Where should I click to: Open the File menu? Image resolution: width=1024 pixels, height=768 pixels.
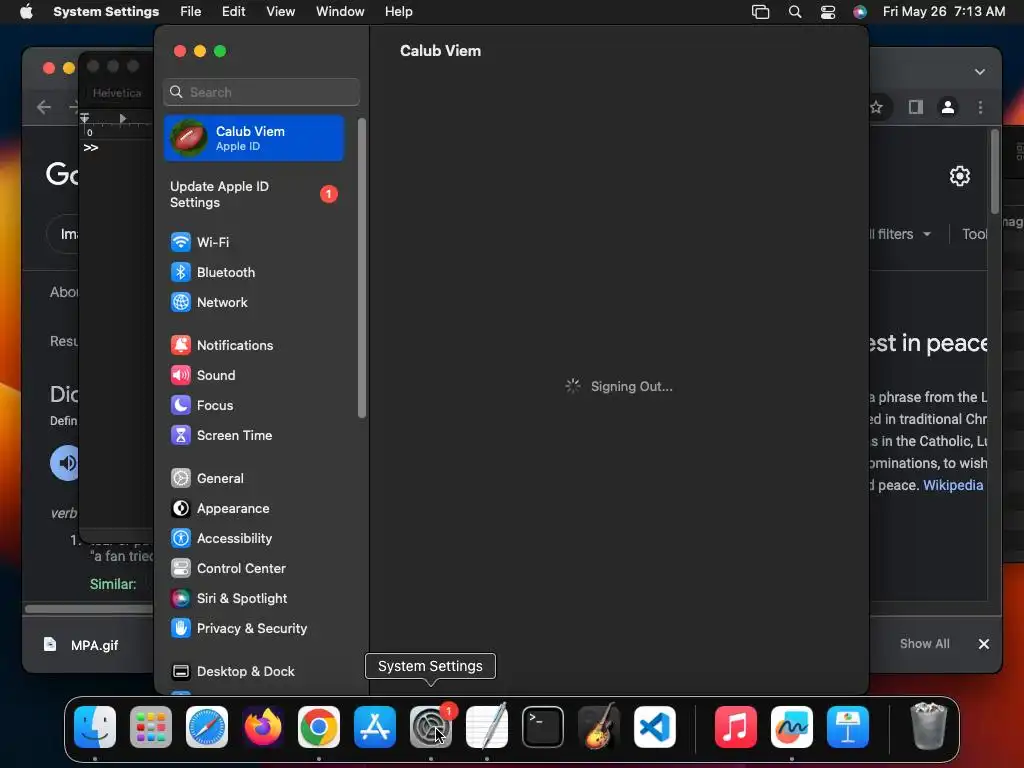(x=191, y=11)
